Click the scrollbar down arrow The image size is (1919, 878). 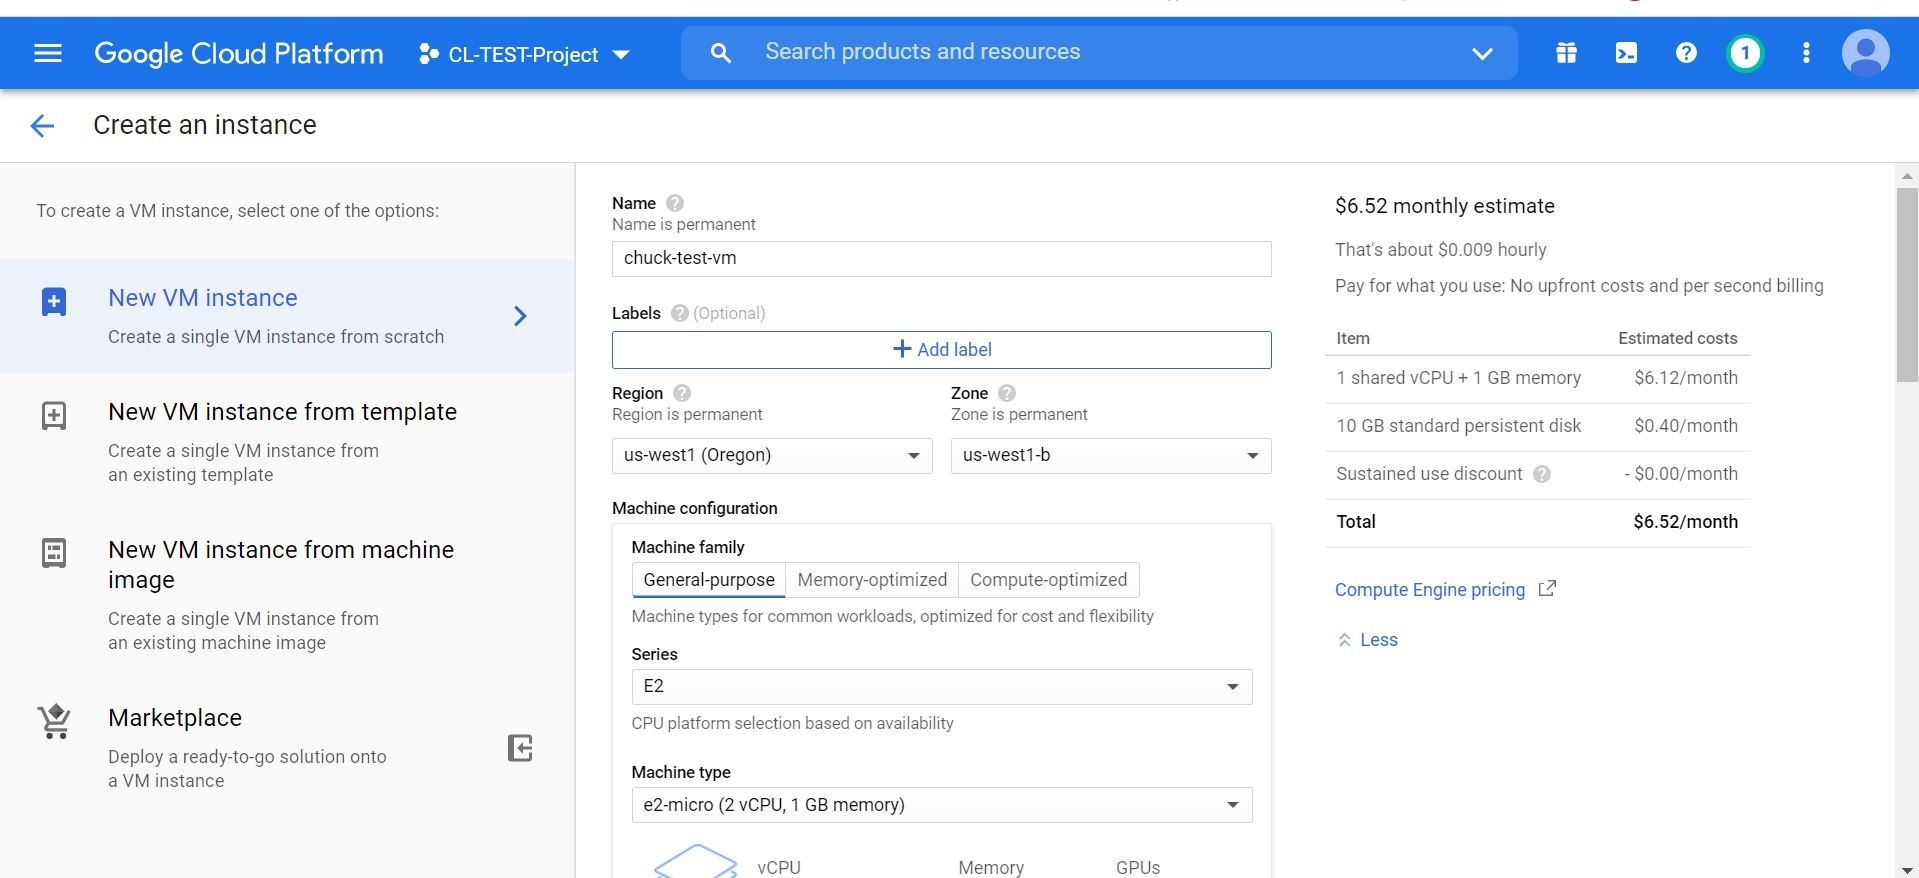tap(1907, 870)
